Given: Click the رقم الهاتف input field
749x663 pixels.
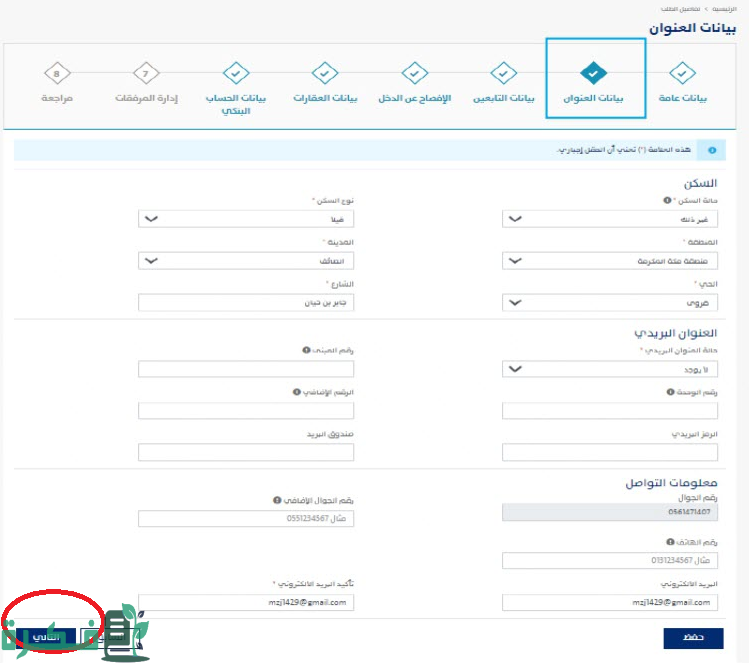Looking at the screenshot, I should 610,560.
